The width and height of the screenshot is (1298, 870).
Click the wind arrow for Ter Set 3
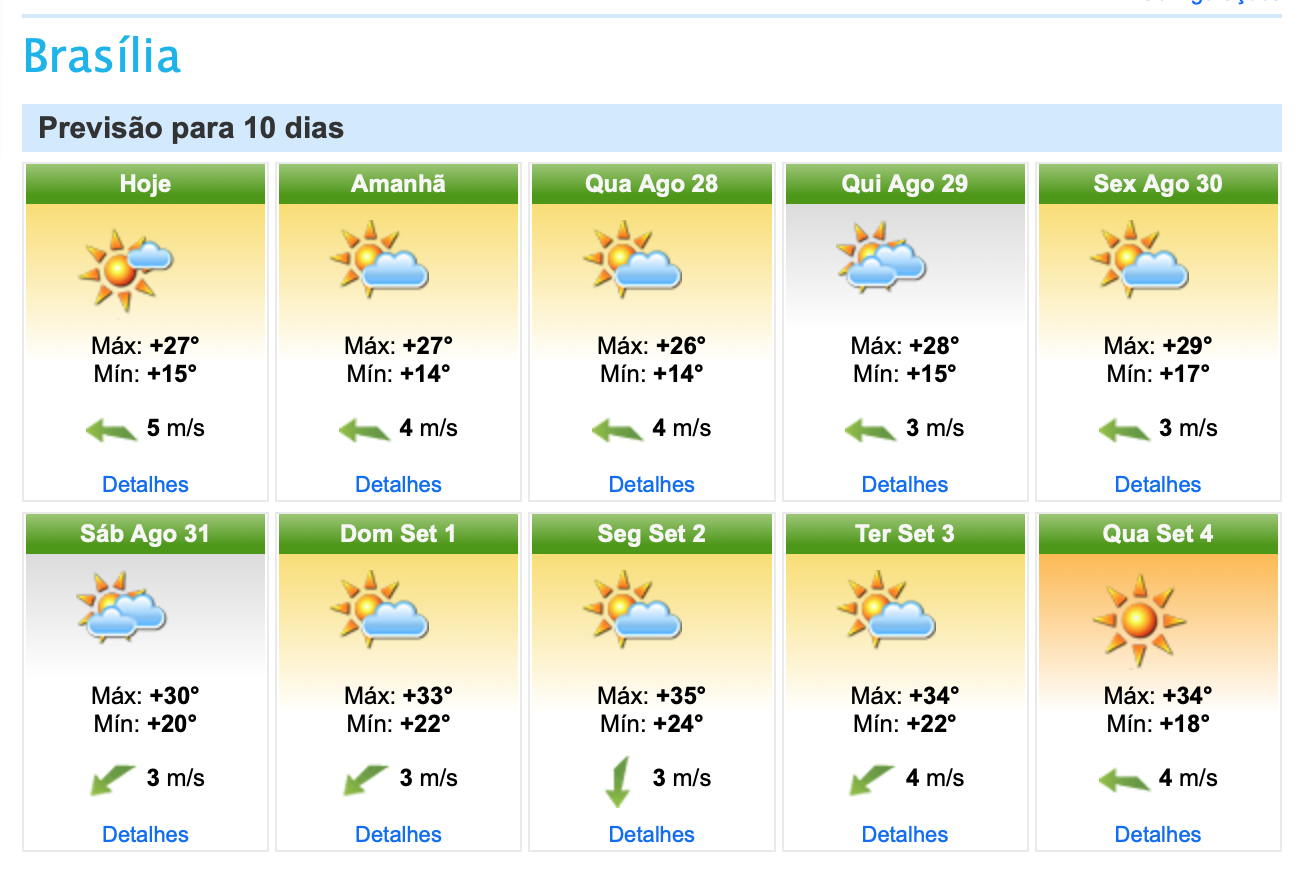pyautogui.click(x=871, y=779)
